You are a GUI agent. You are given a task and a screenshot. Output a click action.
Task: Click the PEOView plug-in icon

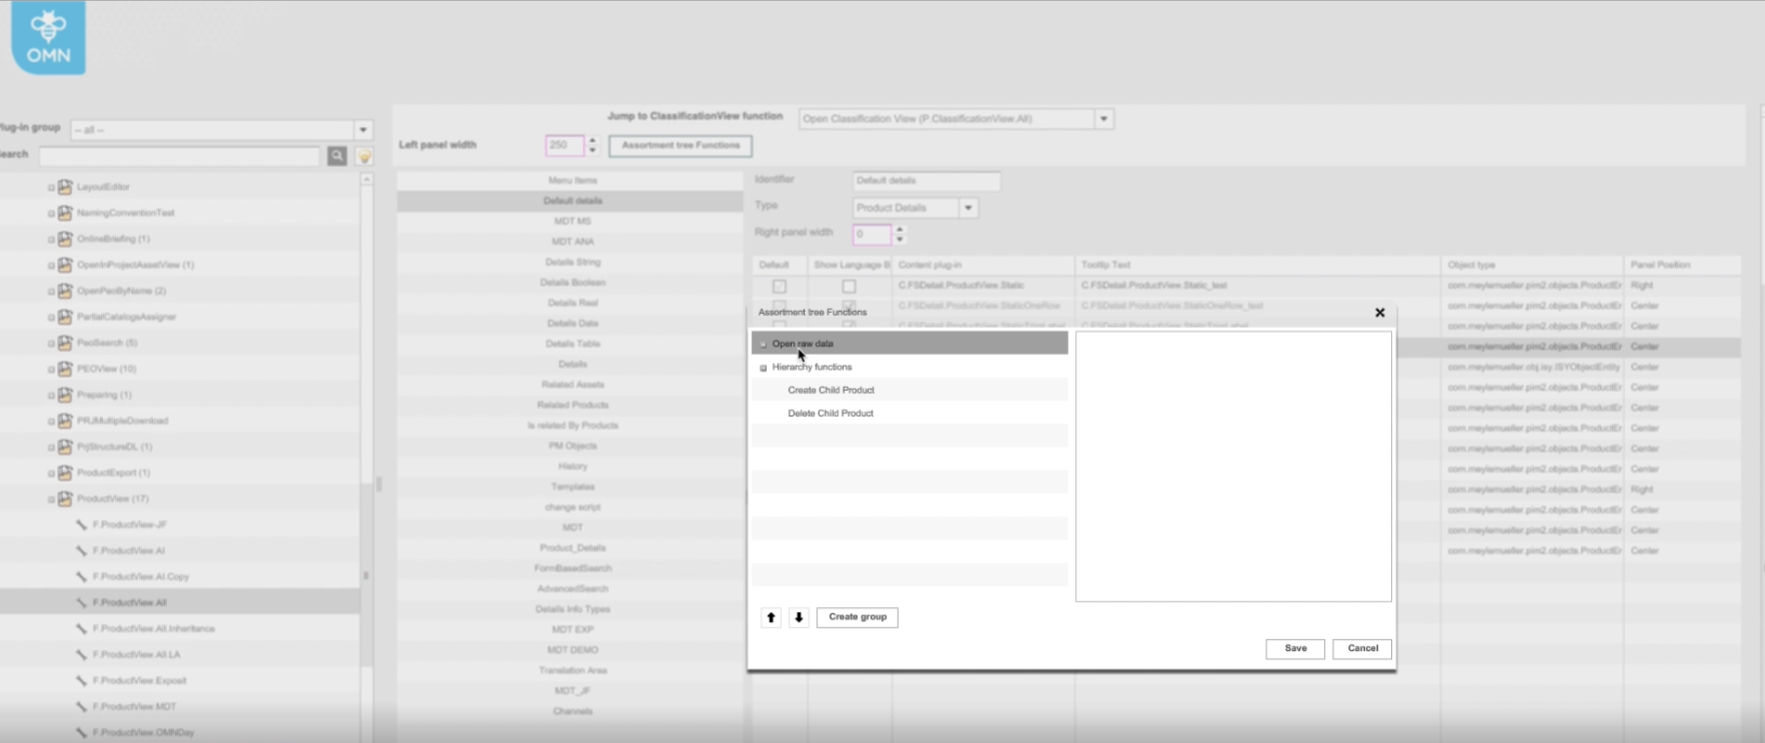tap(65, 369)
